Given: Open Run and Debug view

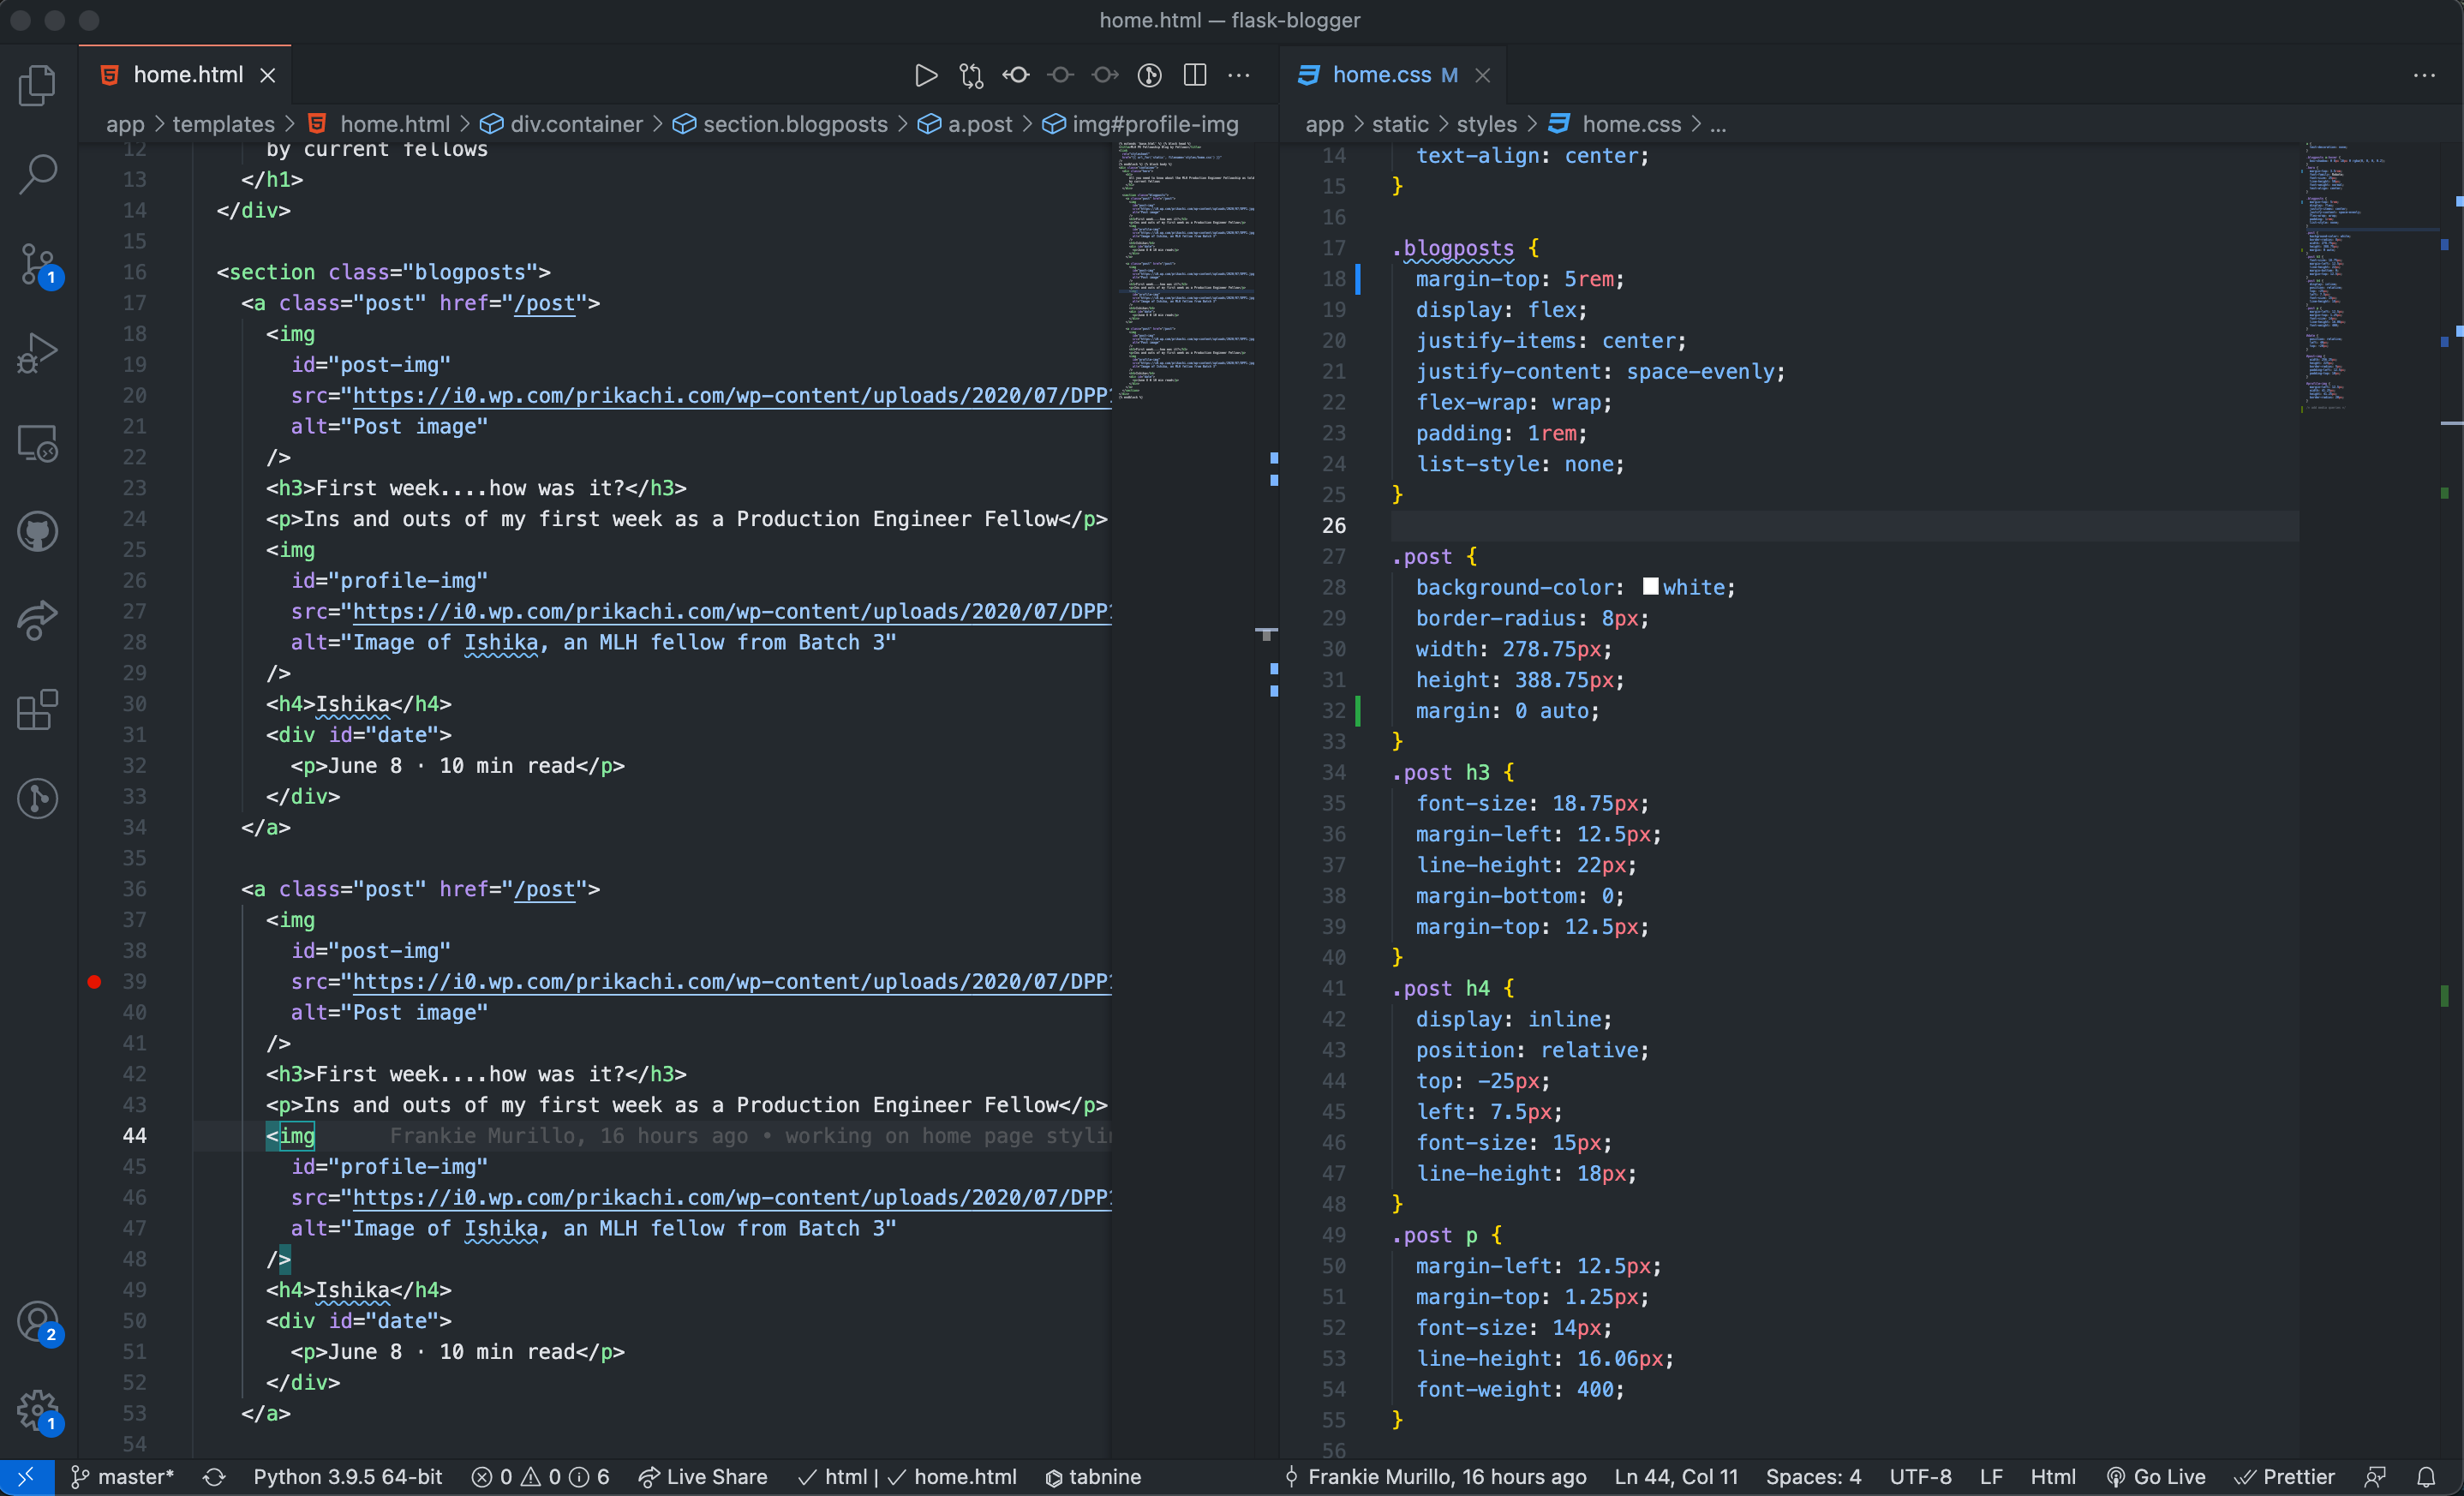Looking at the screenshot, I should click(x=38, y=353).
